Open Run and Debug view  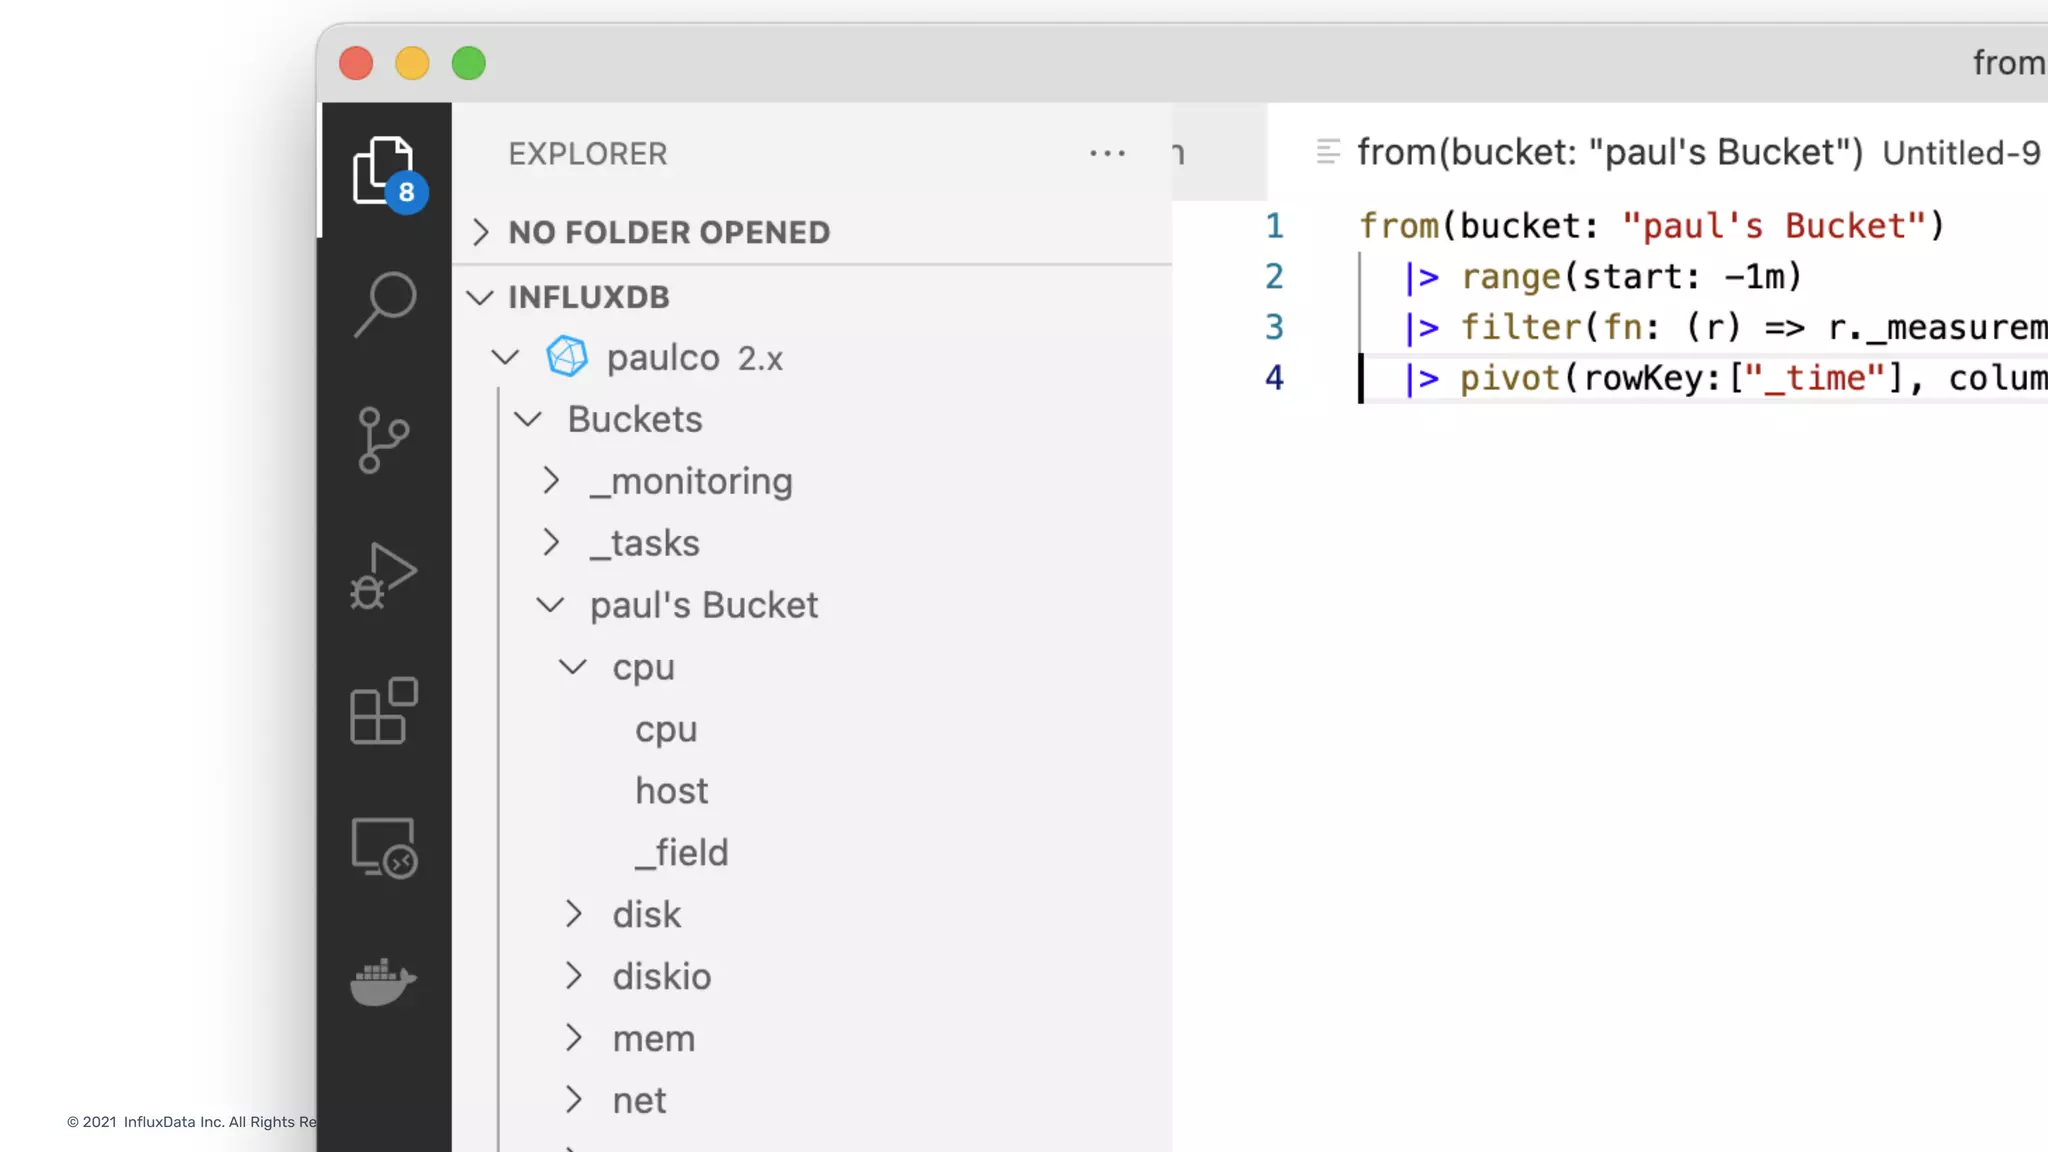point(384,575)
